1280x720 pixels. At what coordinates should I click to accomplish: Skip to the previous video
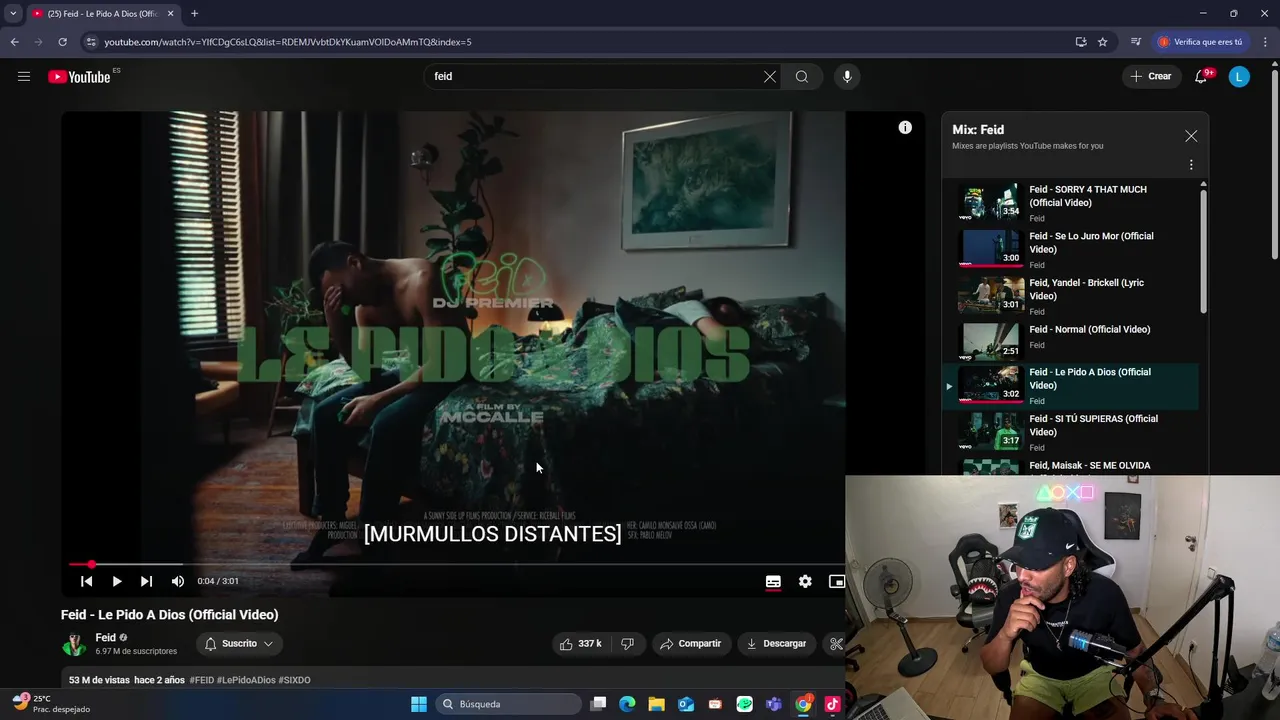pos(87,581)
